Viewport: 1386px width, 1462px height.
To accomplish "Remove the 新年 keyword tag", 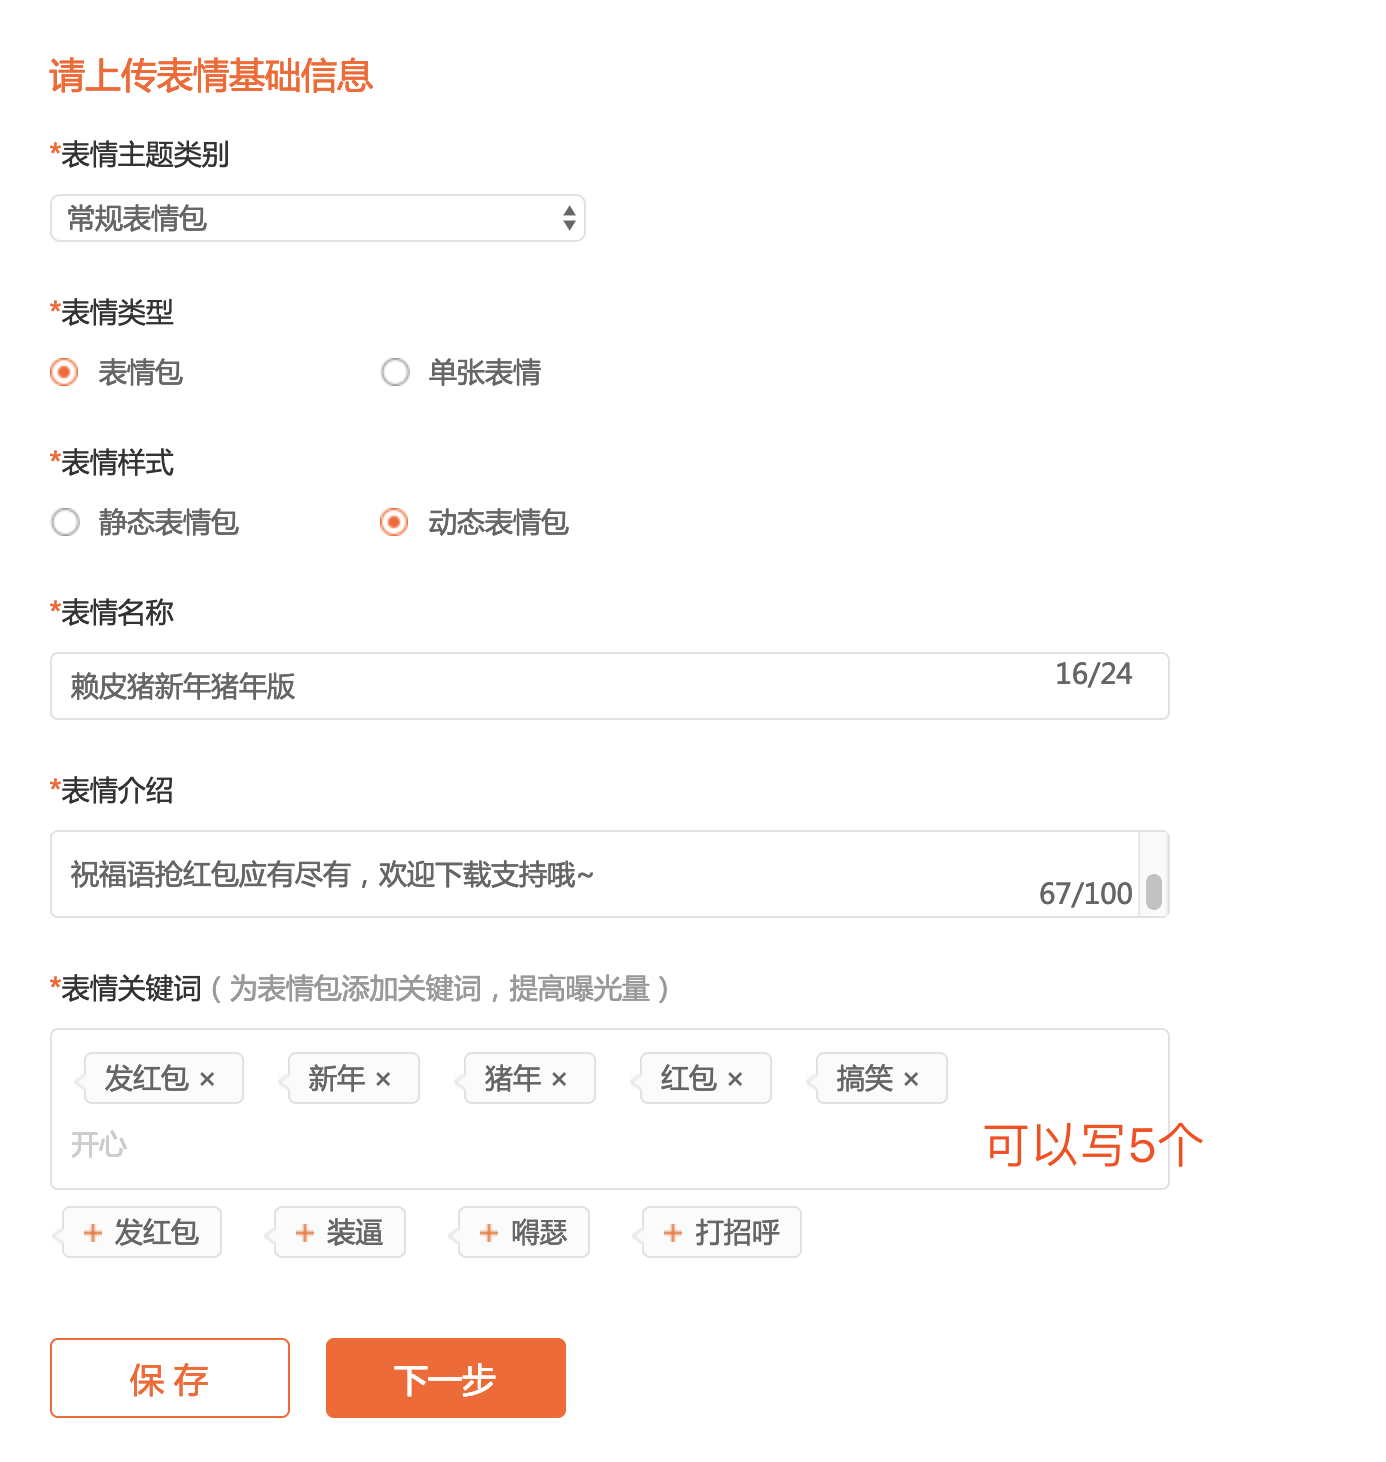I will point(383,1080).
